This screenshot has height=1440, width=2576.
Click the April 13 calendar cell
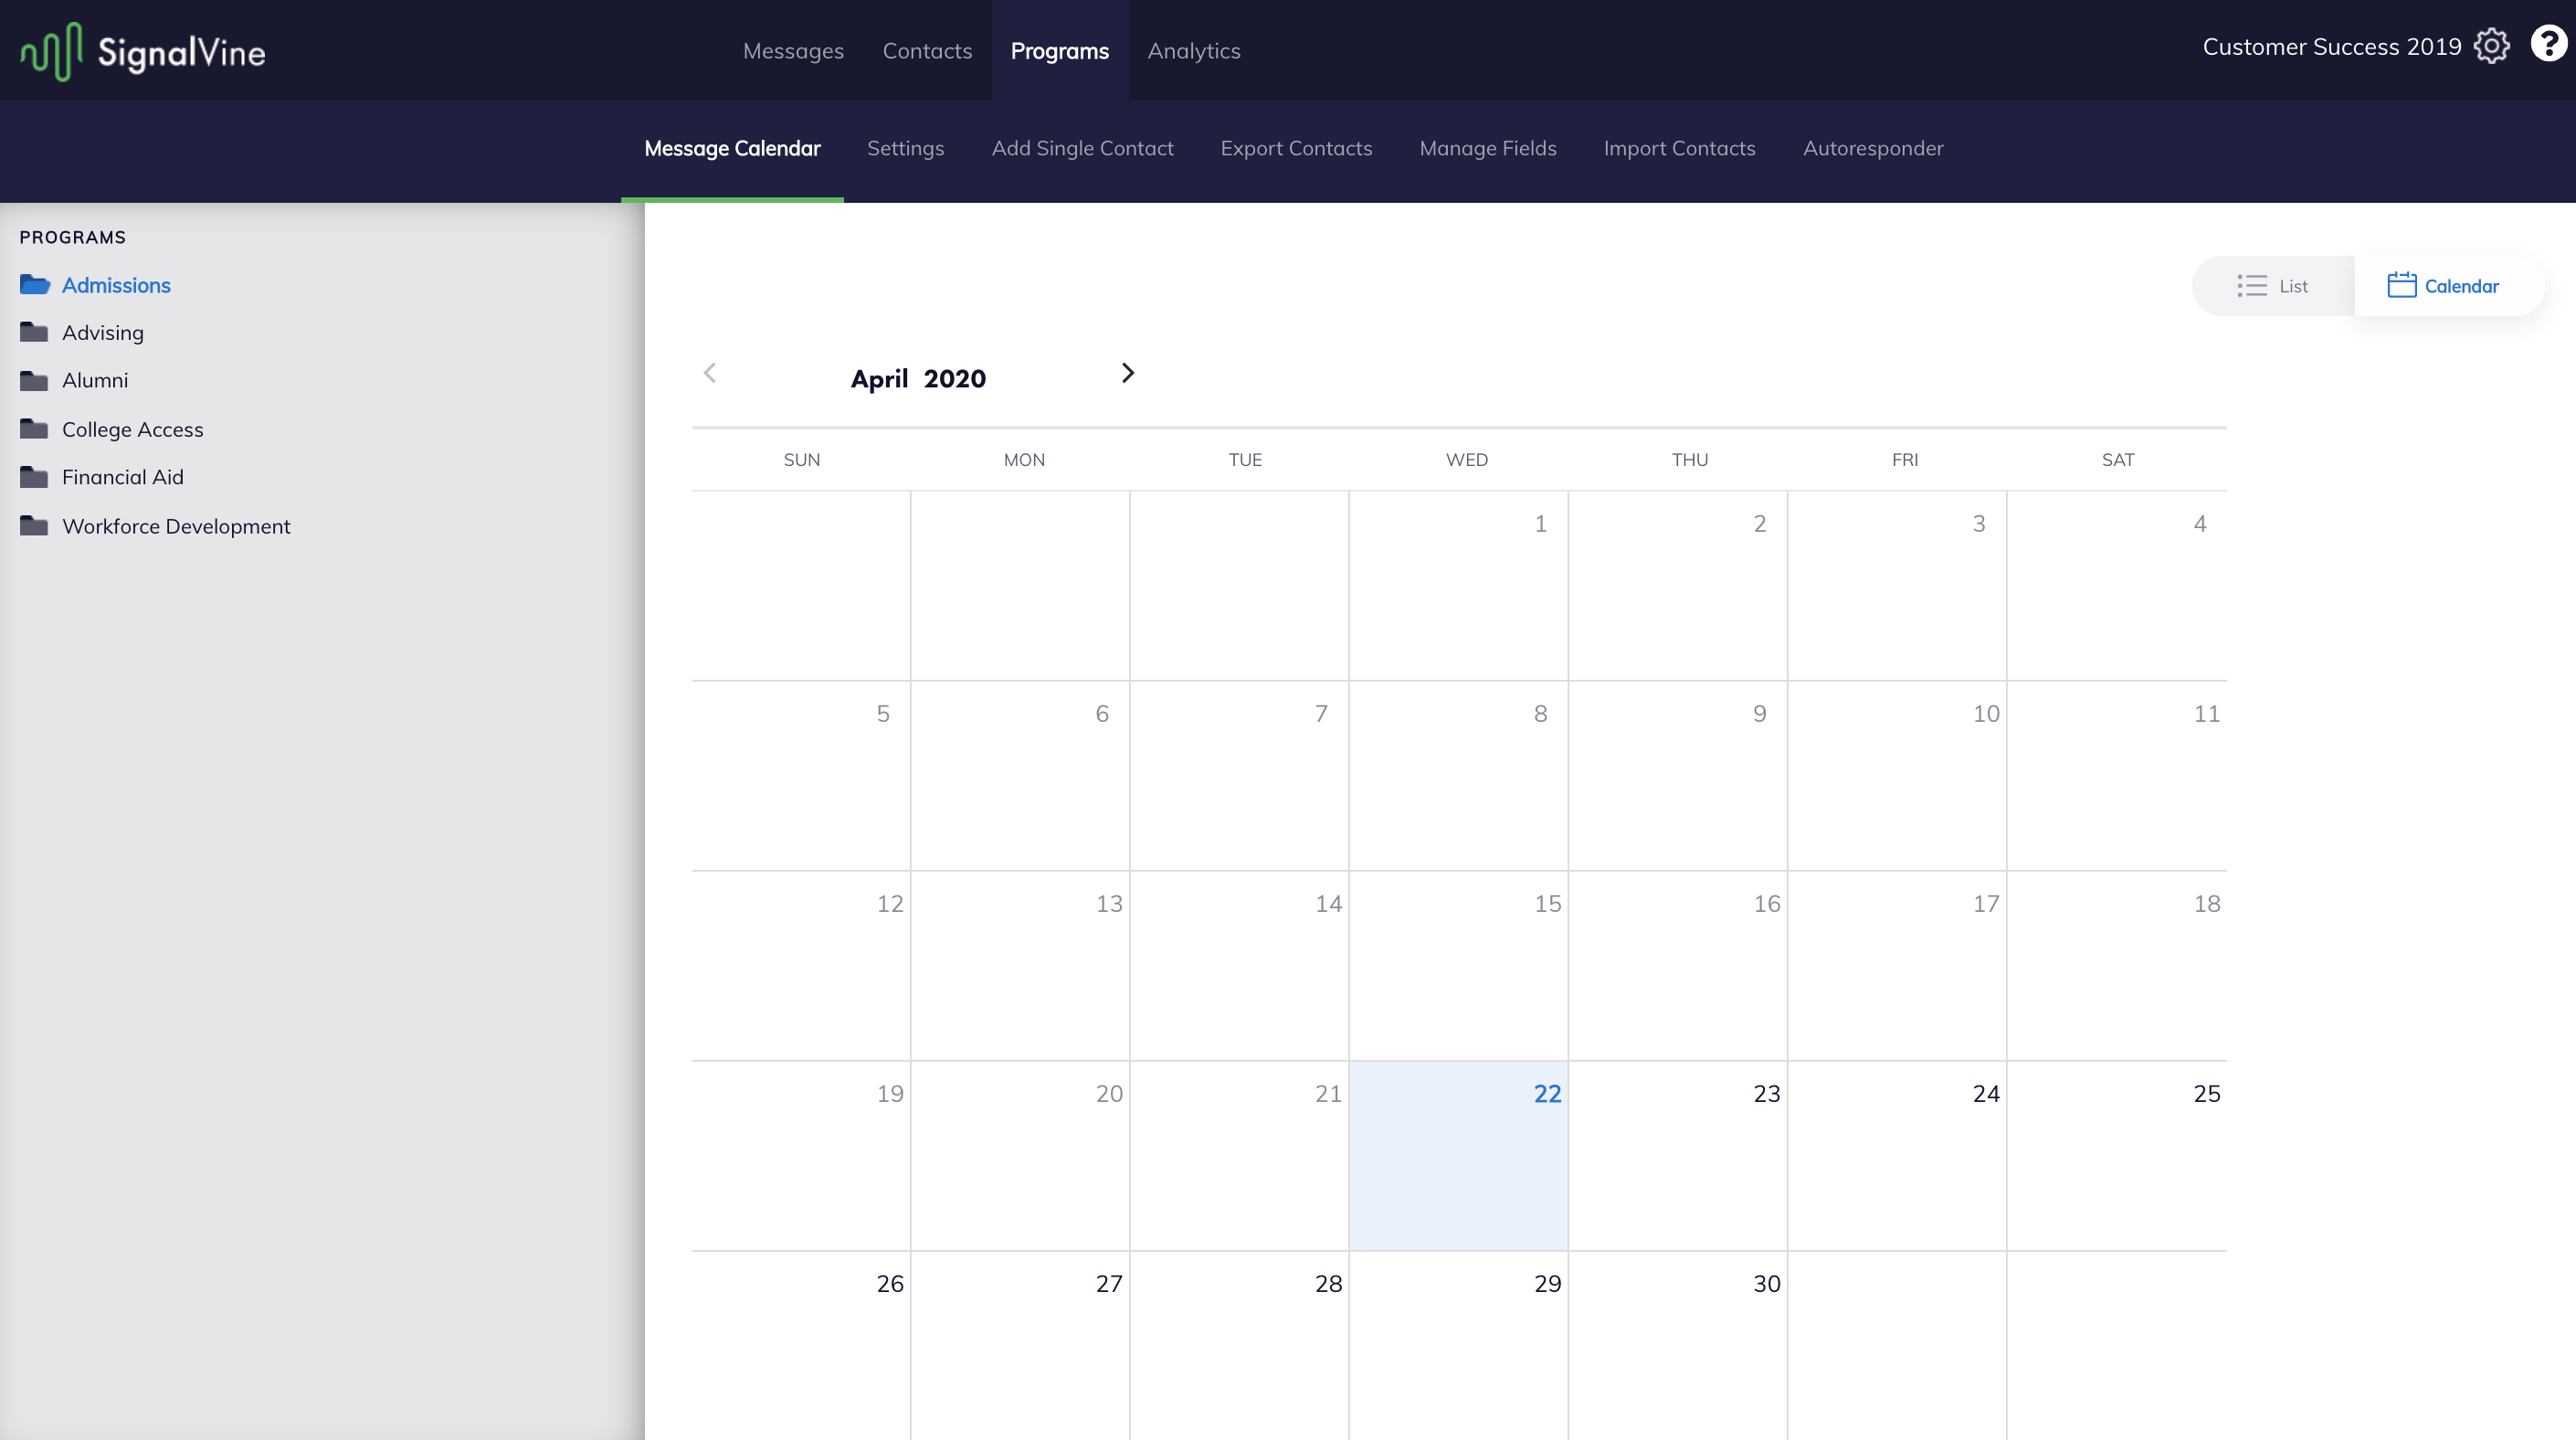(1020, 966)
